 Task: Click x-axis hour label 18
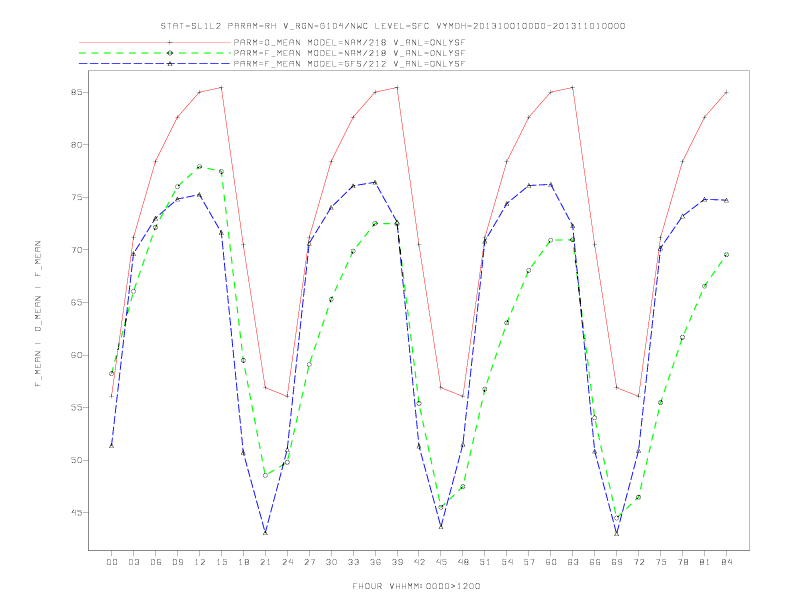(x=243, y=562)
